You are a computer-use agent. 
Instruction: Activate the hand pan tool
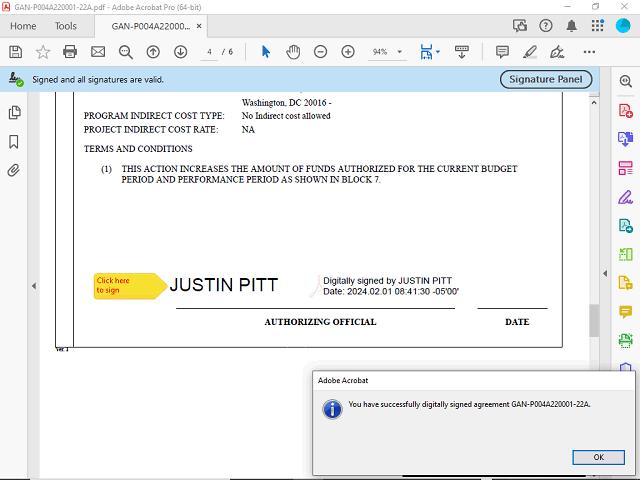coord(293,52)
